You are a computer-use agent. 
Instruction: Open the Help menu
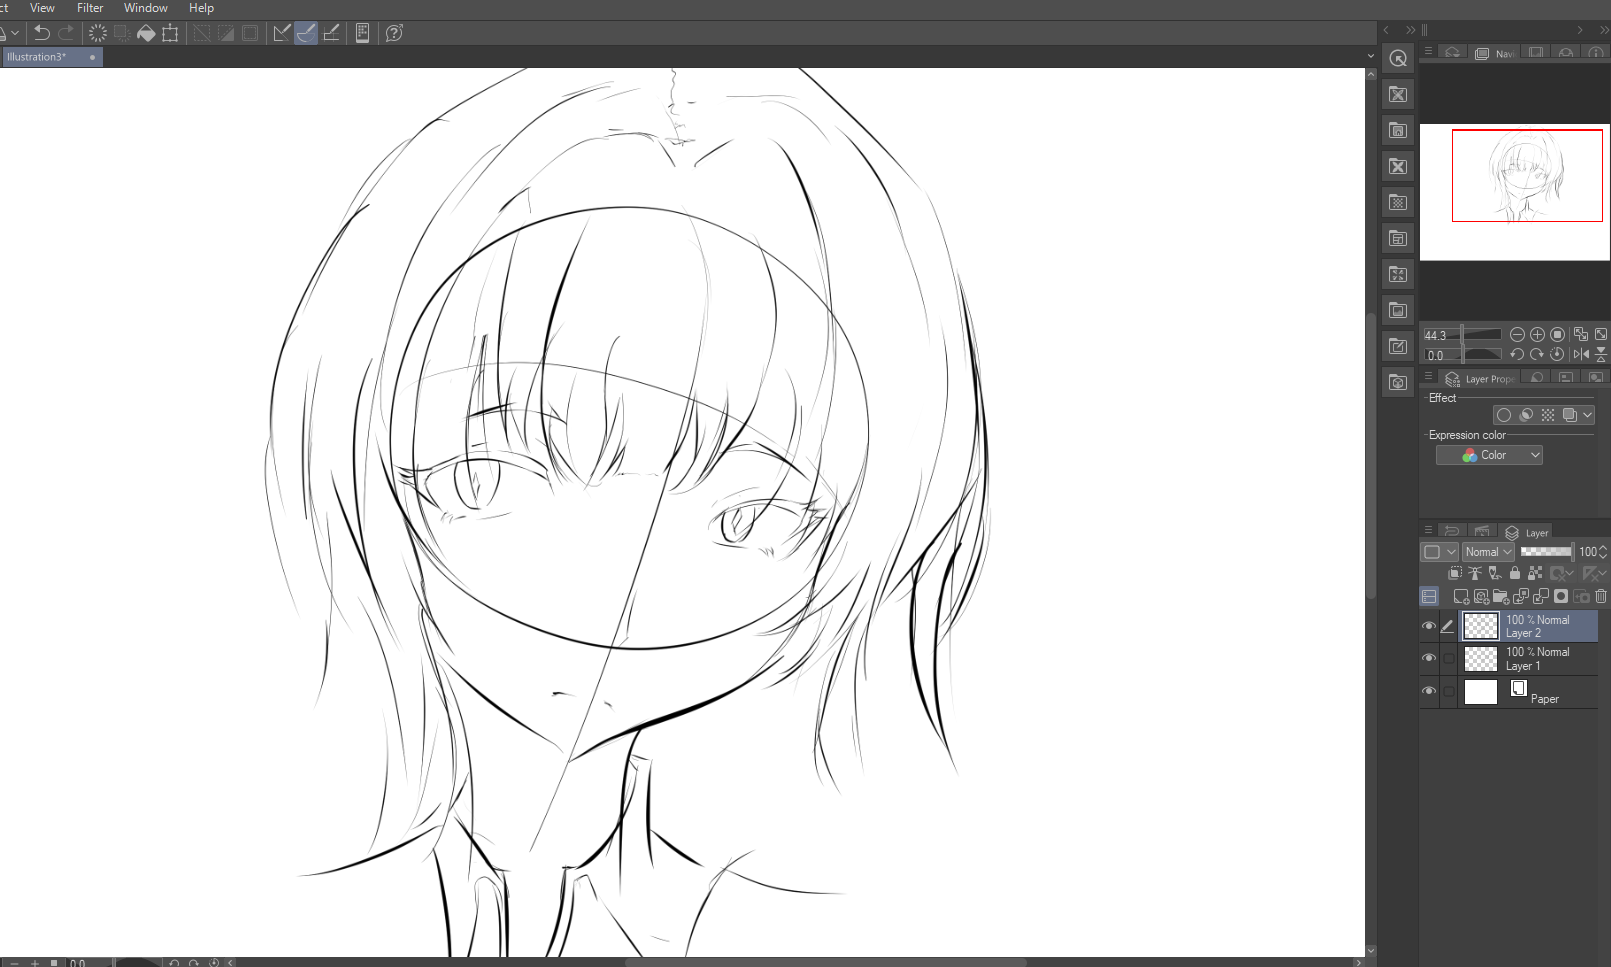(x=201, y=8)
